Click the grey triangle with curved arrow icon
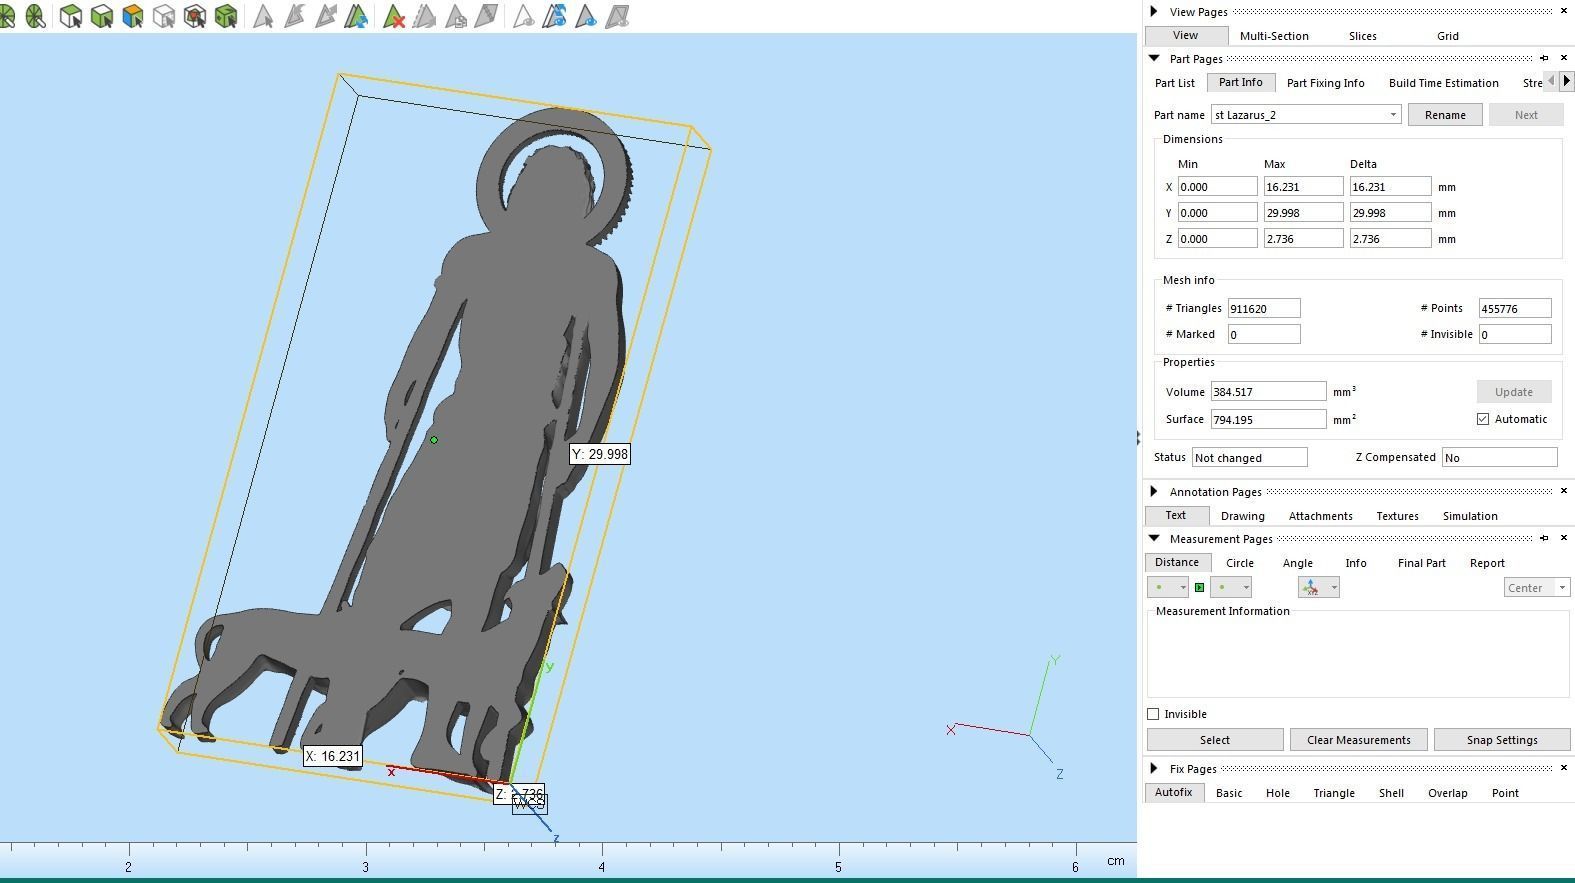This screenshot has width=1575, height=883. click(x=294, y=16)
